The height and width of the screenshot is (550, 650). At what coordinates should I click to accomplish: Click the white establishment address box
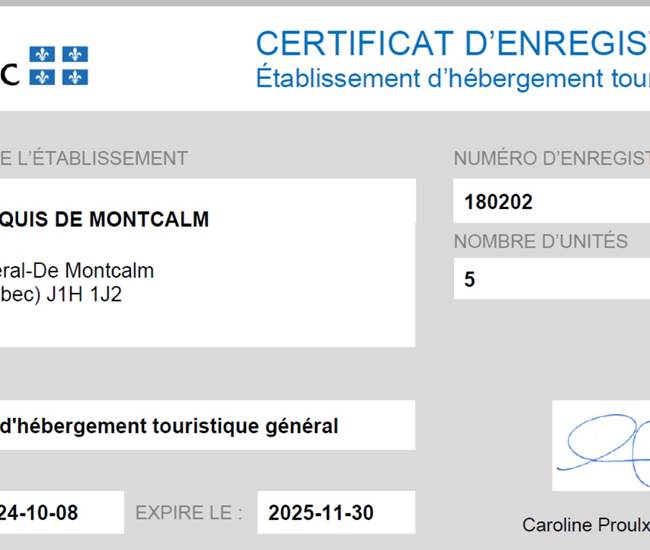(x=207, y=263)
